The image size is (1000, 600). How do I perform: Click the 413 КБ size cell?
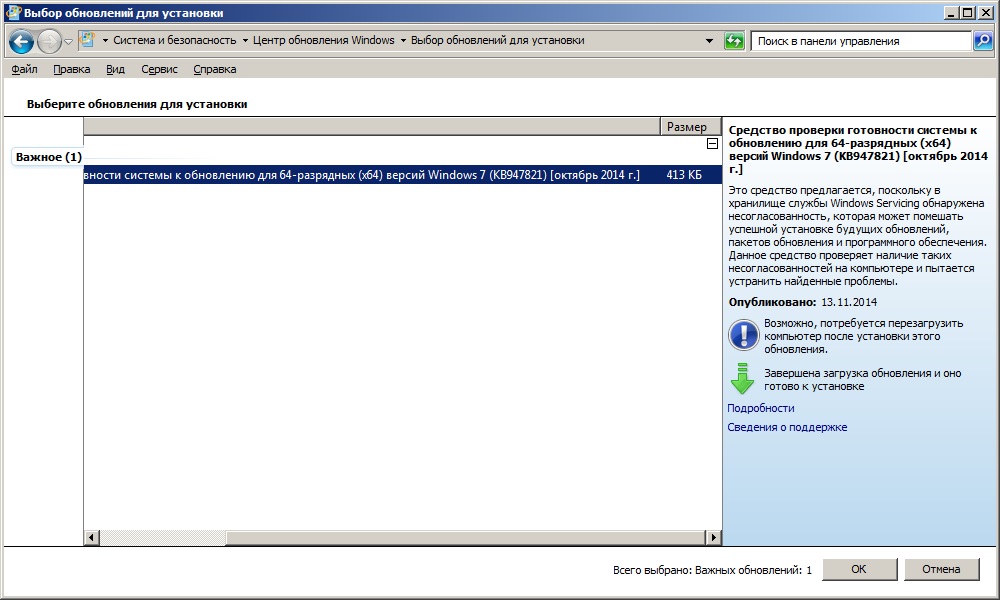click(x=684, y=175)
